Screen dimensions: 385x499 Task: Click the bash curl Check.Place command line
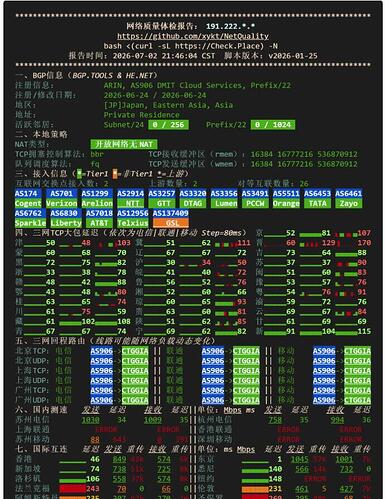click(190, 46)
